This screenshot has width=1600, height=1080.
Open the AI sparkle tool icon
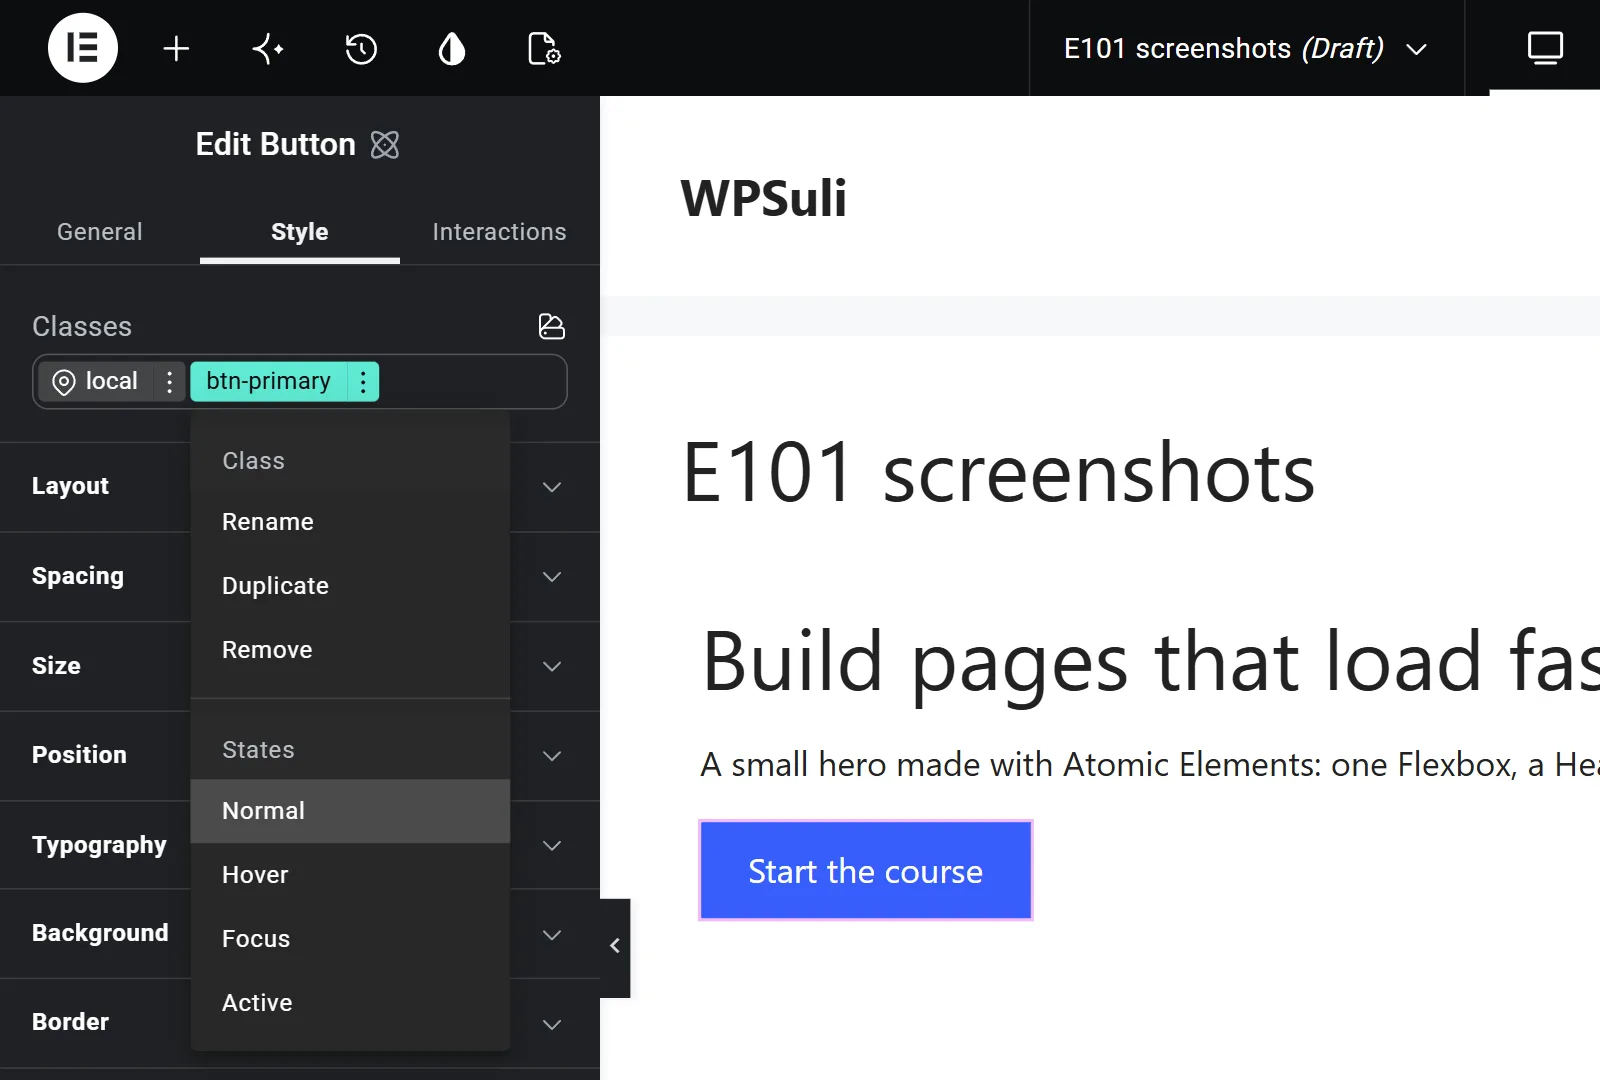pos(268,48)
